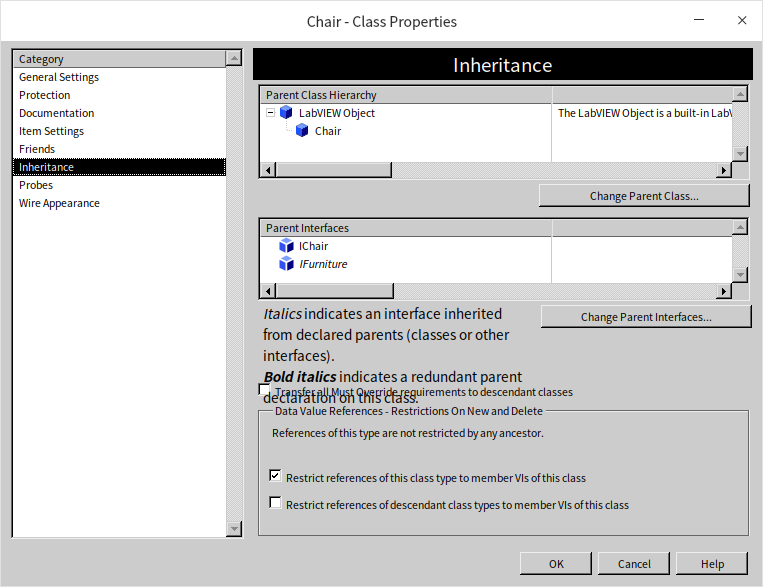Click the IFurniture interface icon
Viewport: 763px width, 587px height.
coord(287,264)
